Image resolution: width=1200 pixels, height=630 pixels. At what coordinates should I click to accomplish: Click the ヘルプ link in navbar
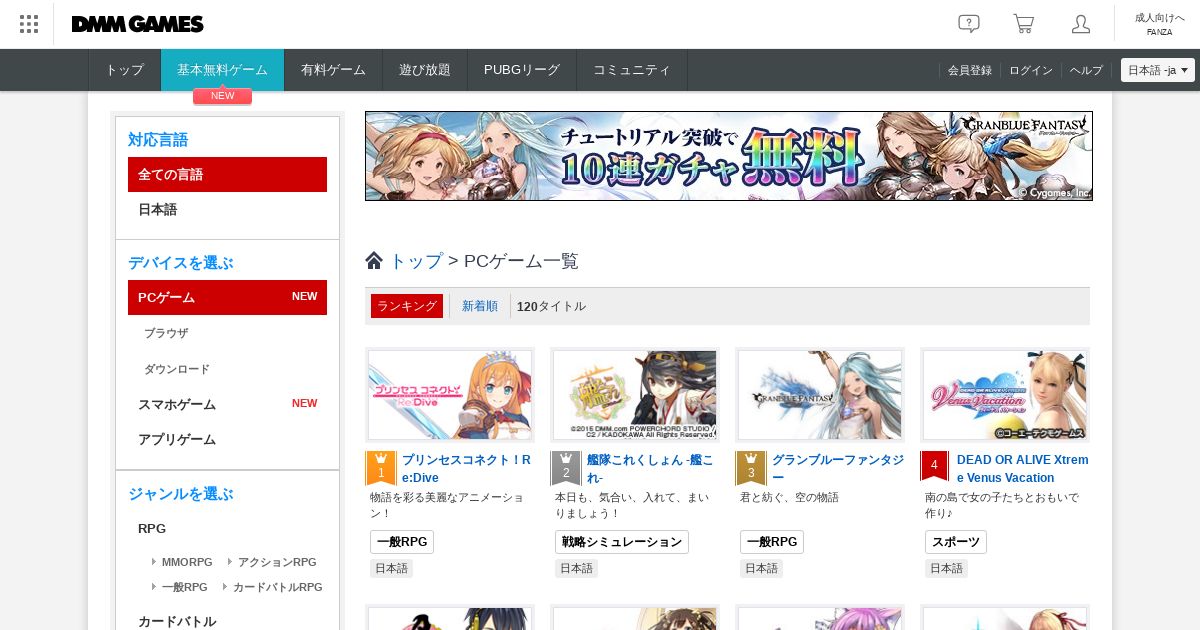[x=1086, y=70]
